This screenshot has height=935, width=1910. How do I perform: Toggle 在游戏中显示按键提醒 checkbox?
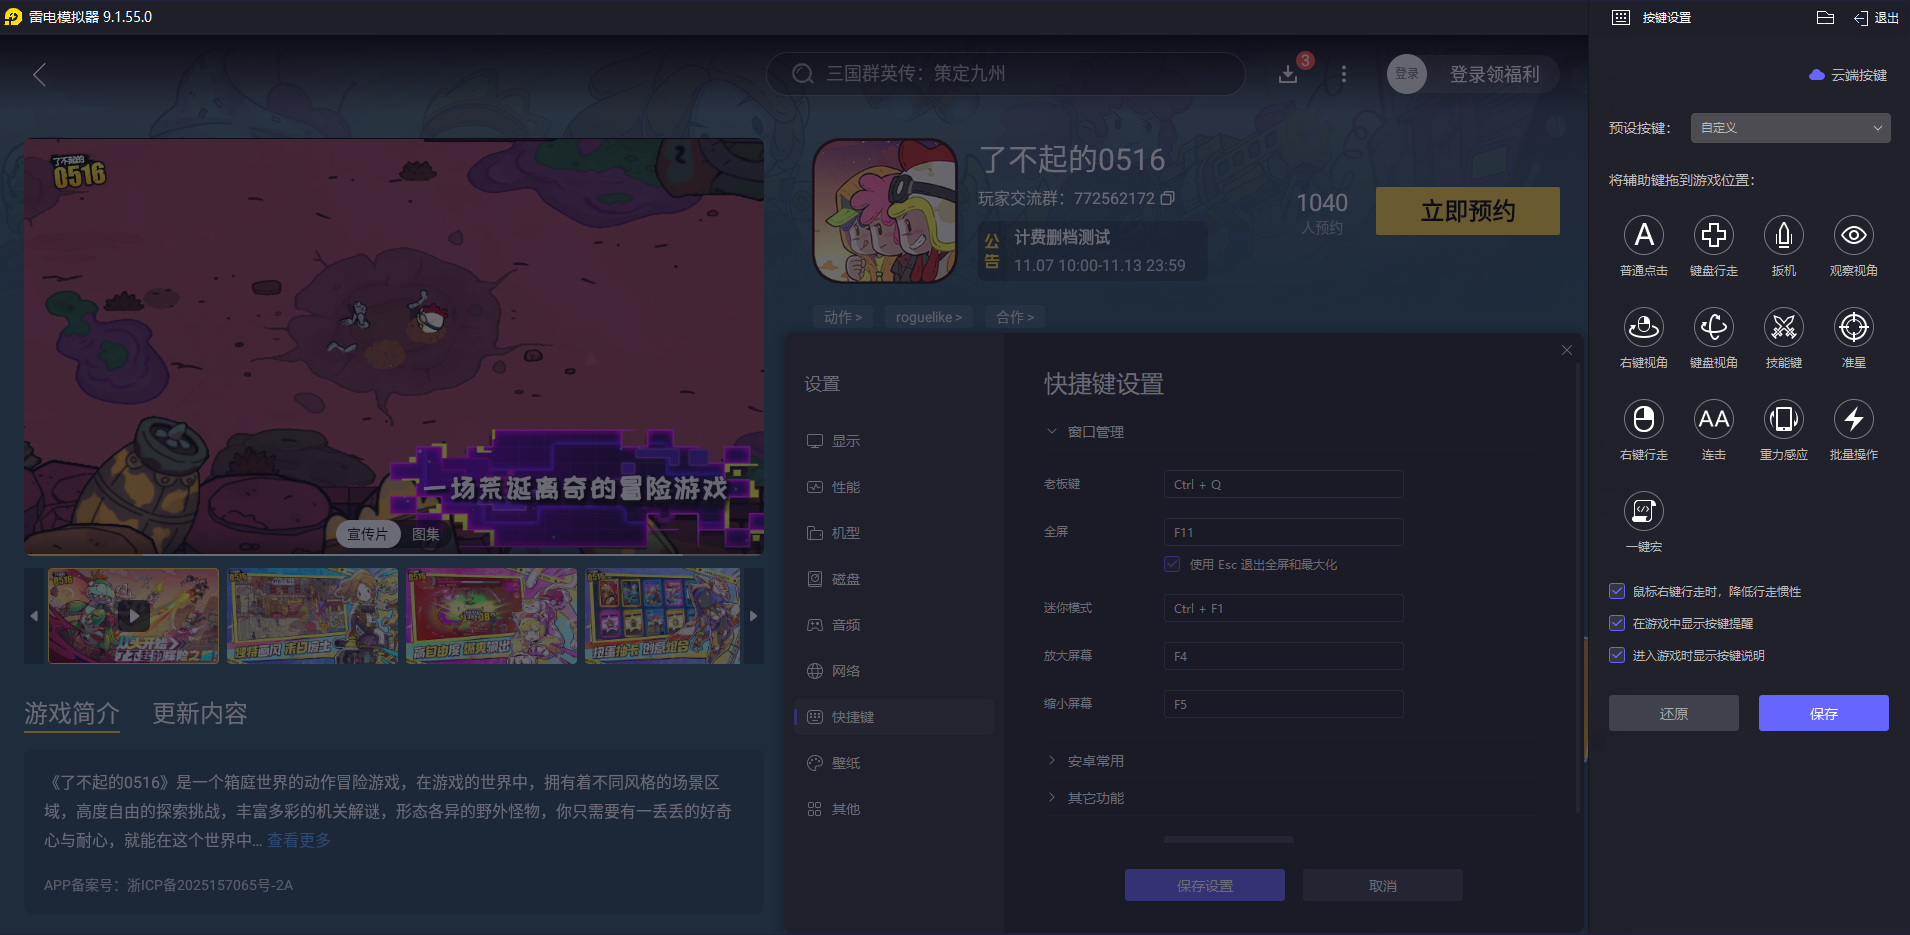(x=1616, y=623)
